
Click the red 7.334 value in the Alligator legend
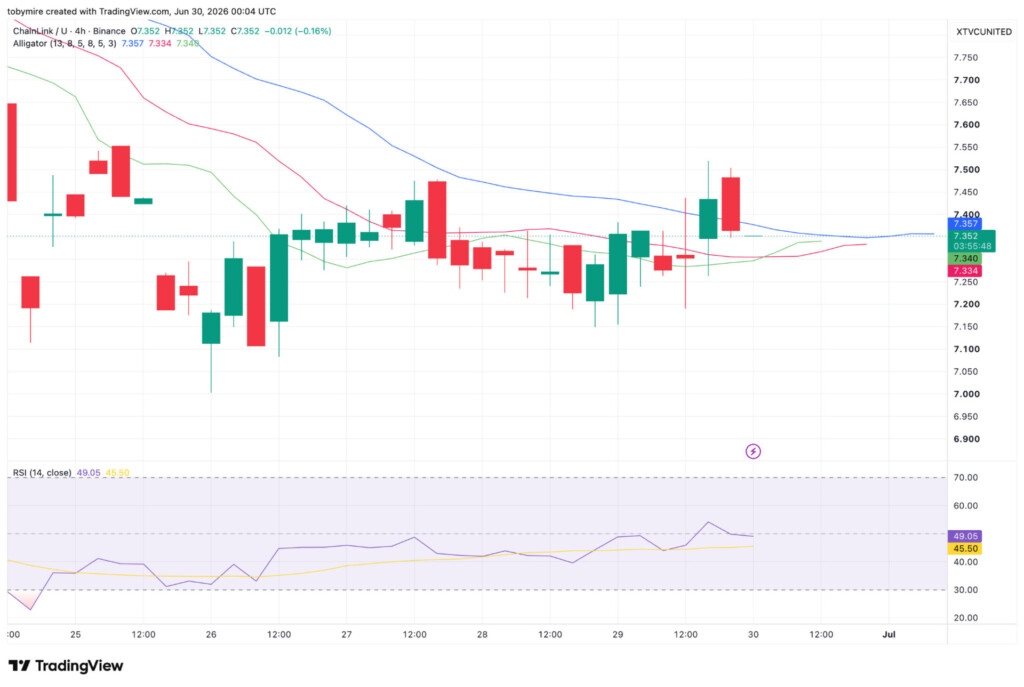tap(159, 43)
